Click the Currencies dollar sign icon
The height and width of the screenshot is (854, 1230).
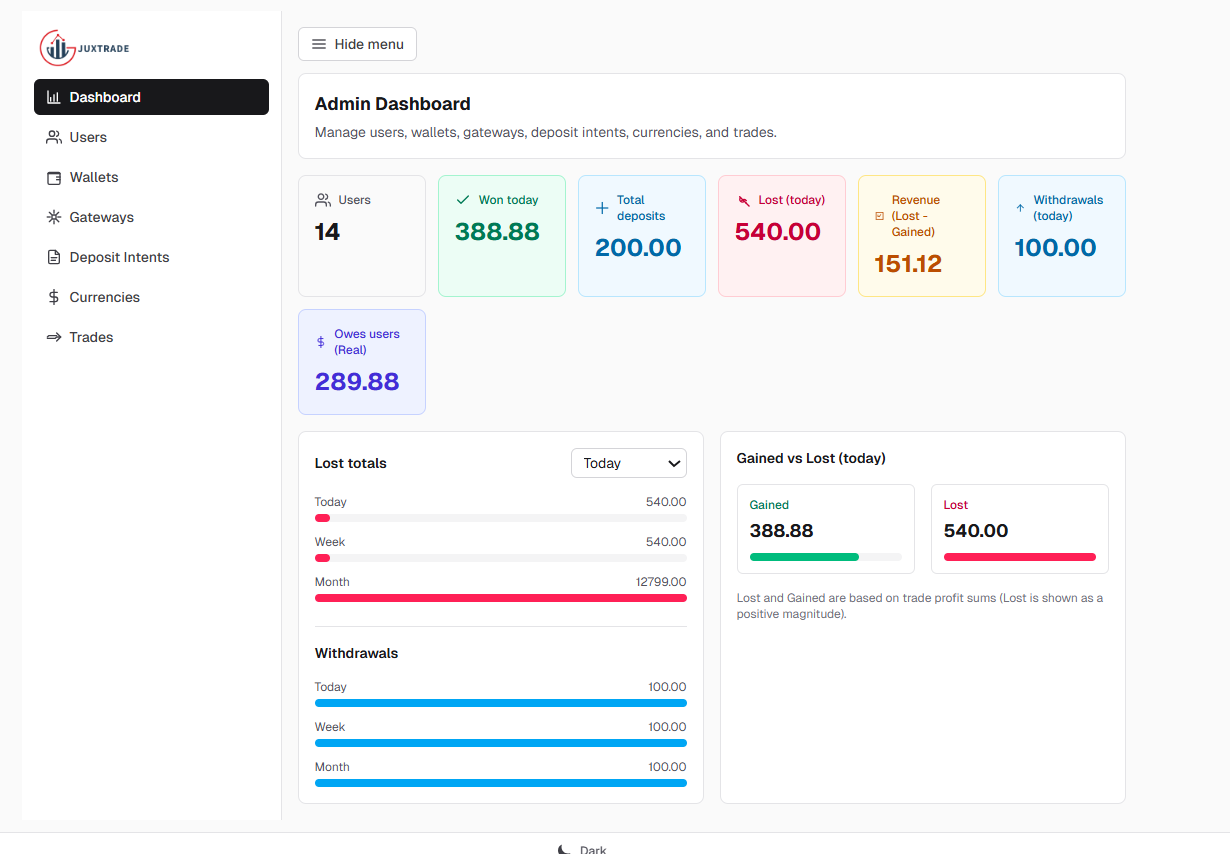54,297
